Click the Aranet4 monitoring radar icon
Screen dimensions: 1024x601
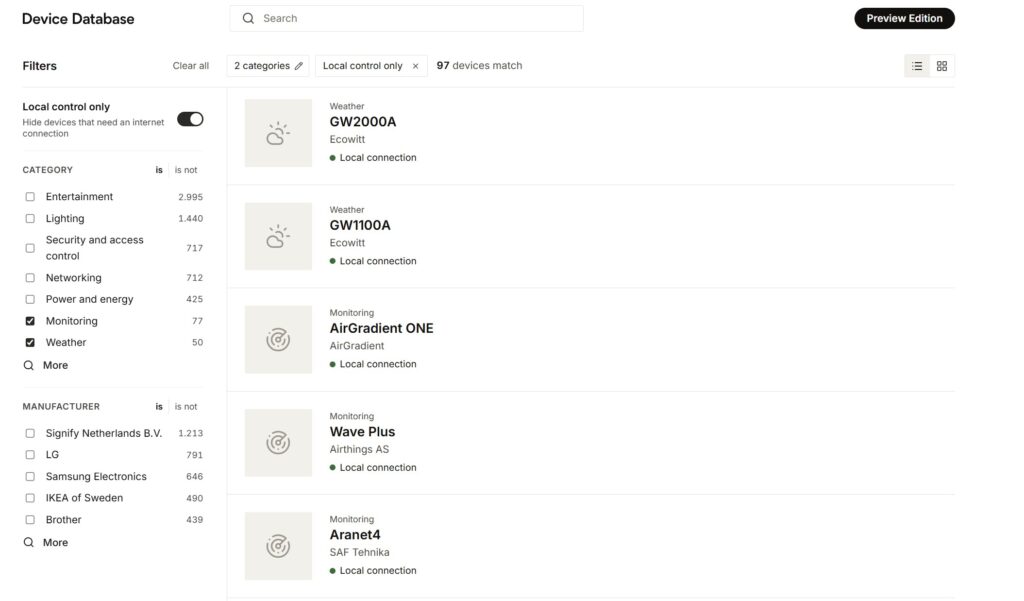click(278, 546)
